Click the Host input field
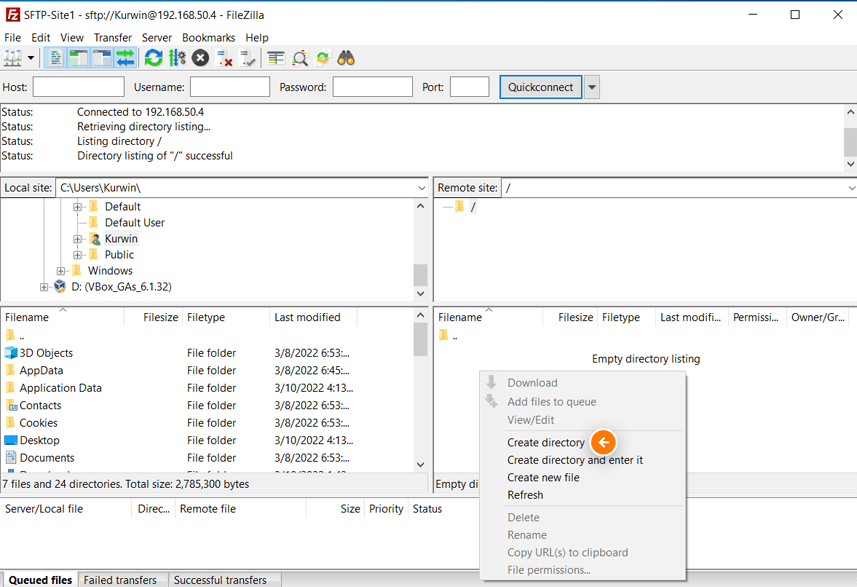 click(78, 86)
